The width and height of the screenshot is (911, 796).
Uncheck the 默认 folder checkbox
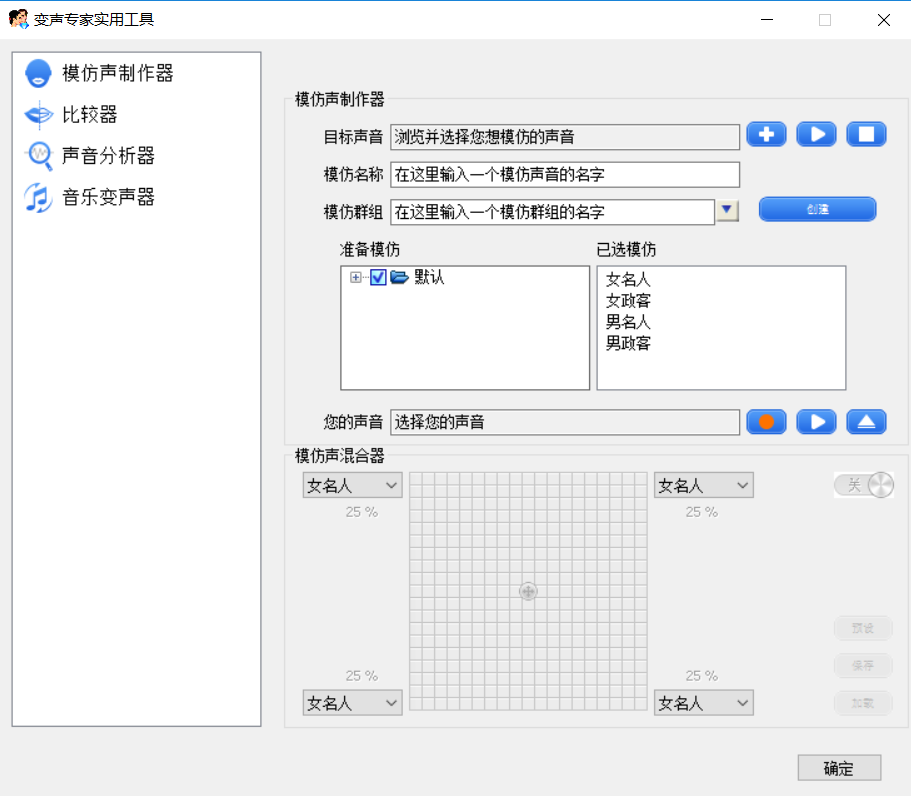[378, 277]
